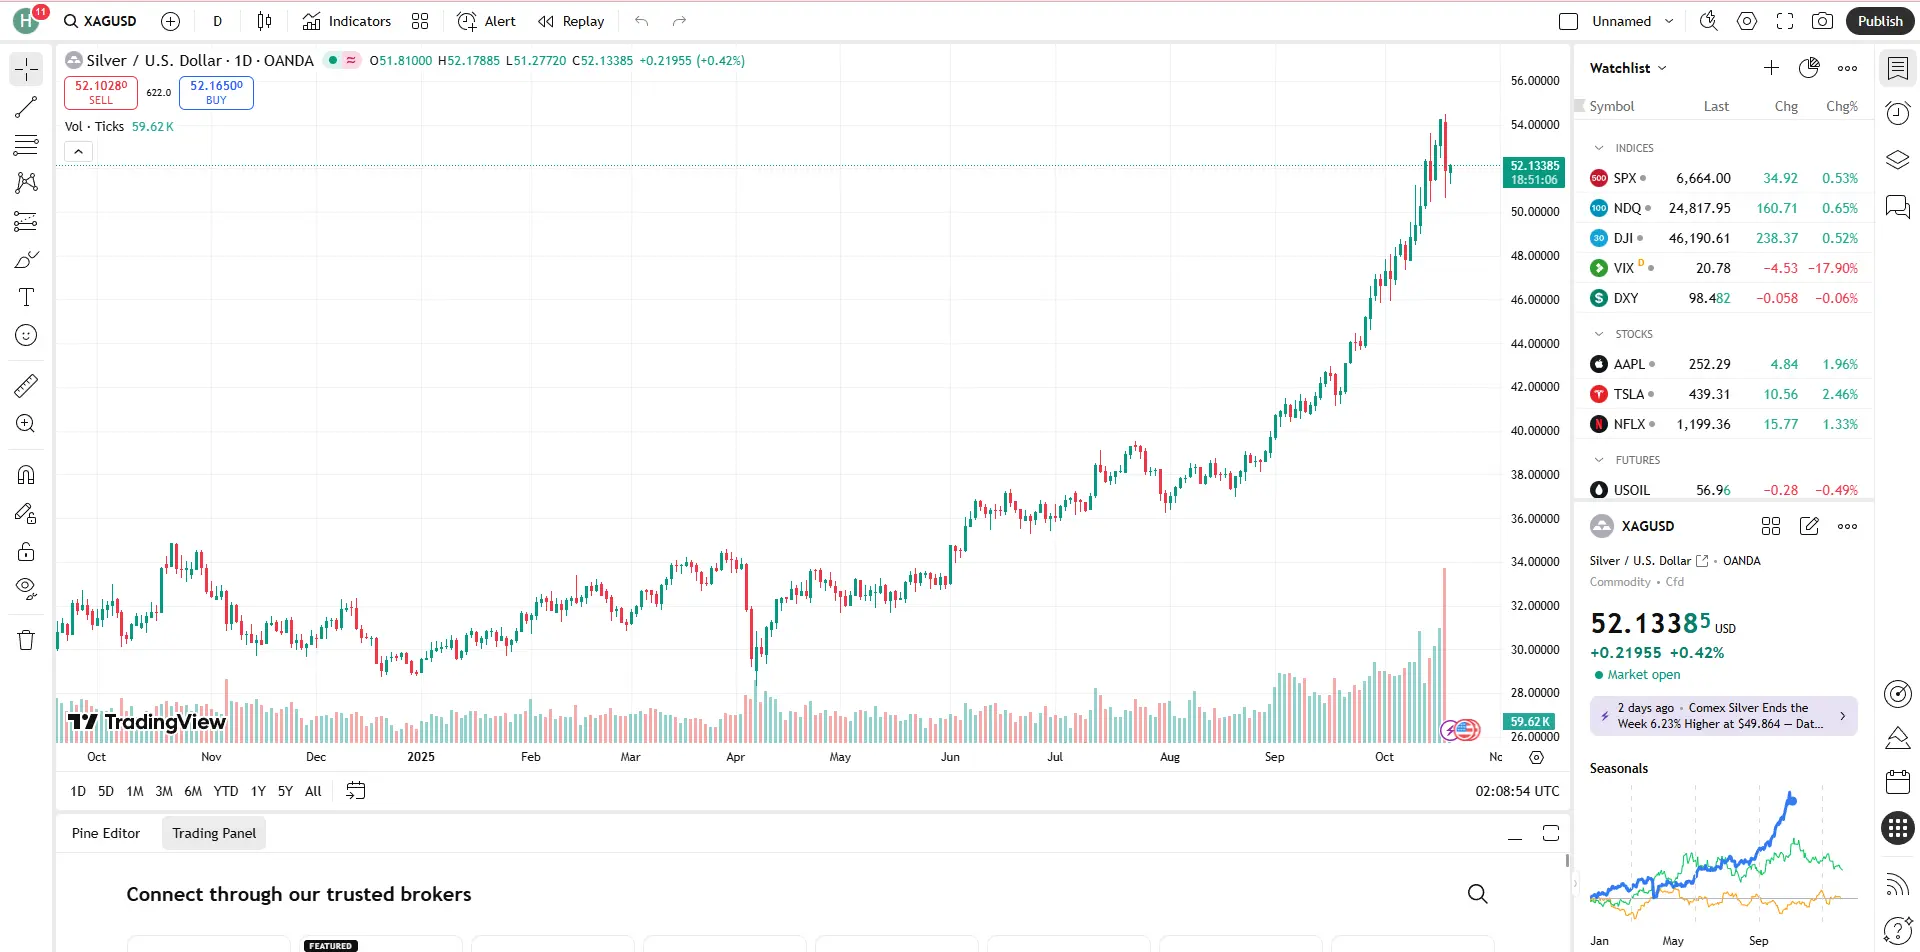Select the trend line drawing tool
The image size is (1920, 952).
point(26,107)
